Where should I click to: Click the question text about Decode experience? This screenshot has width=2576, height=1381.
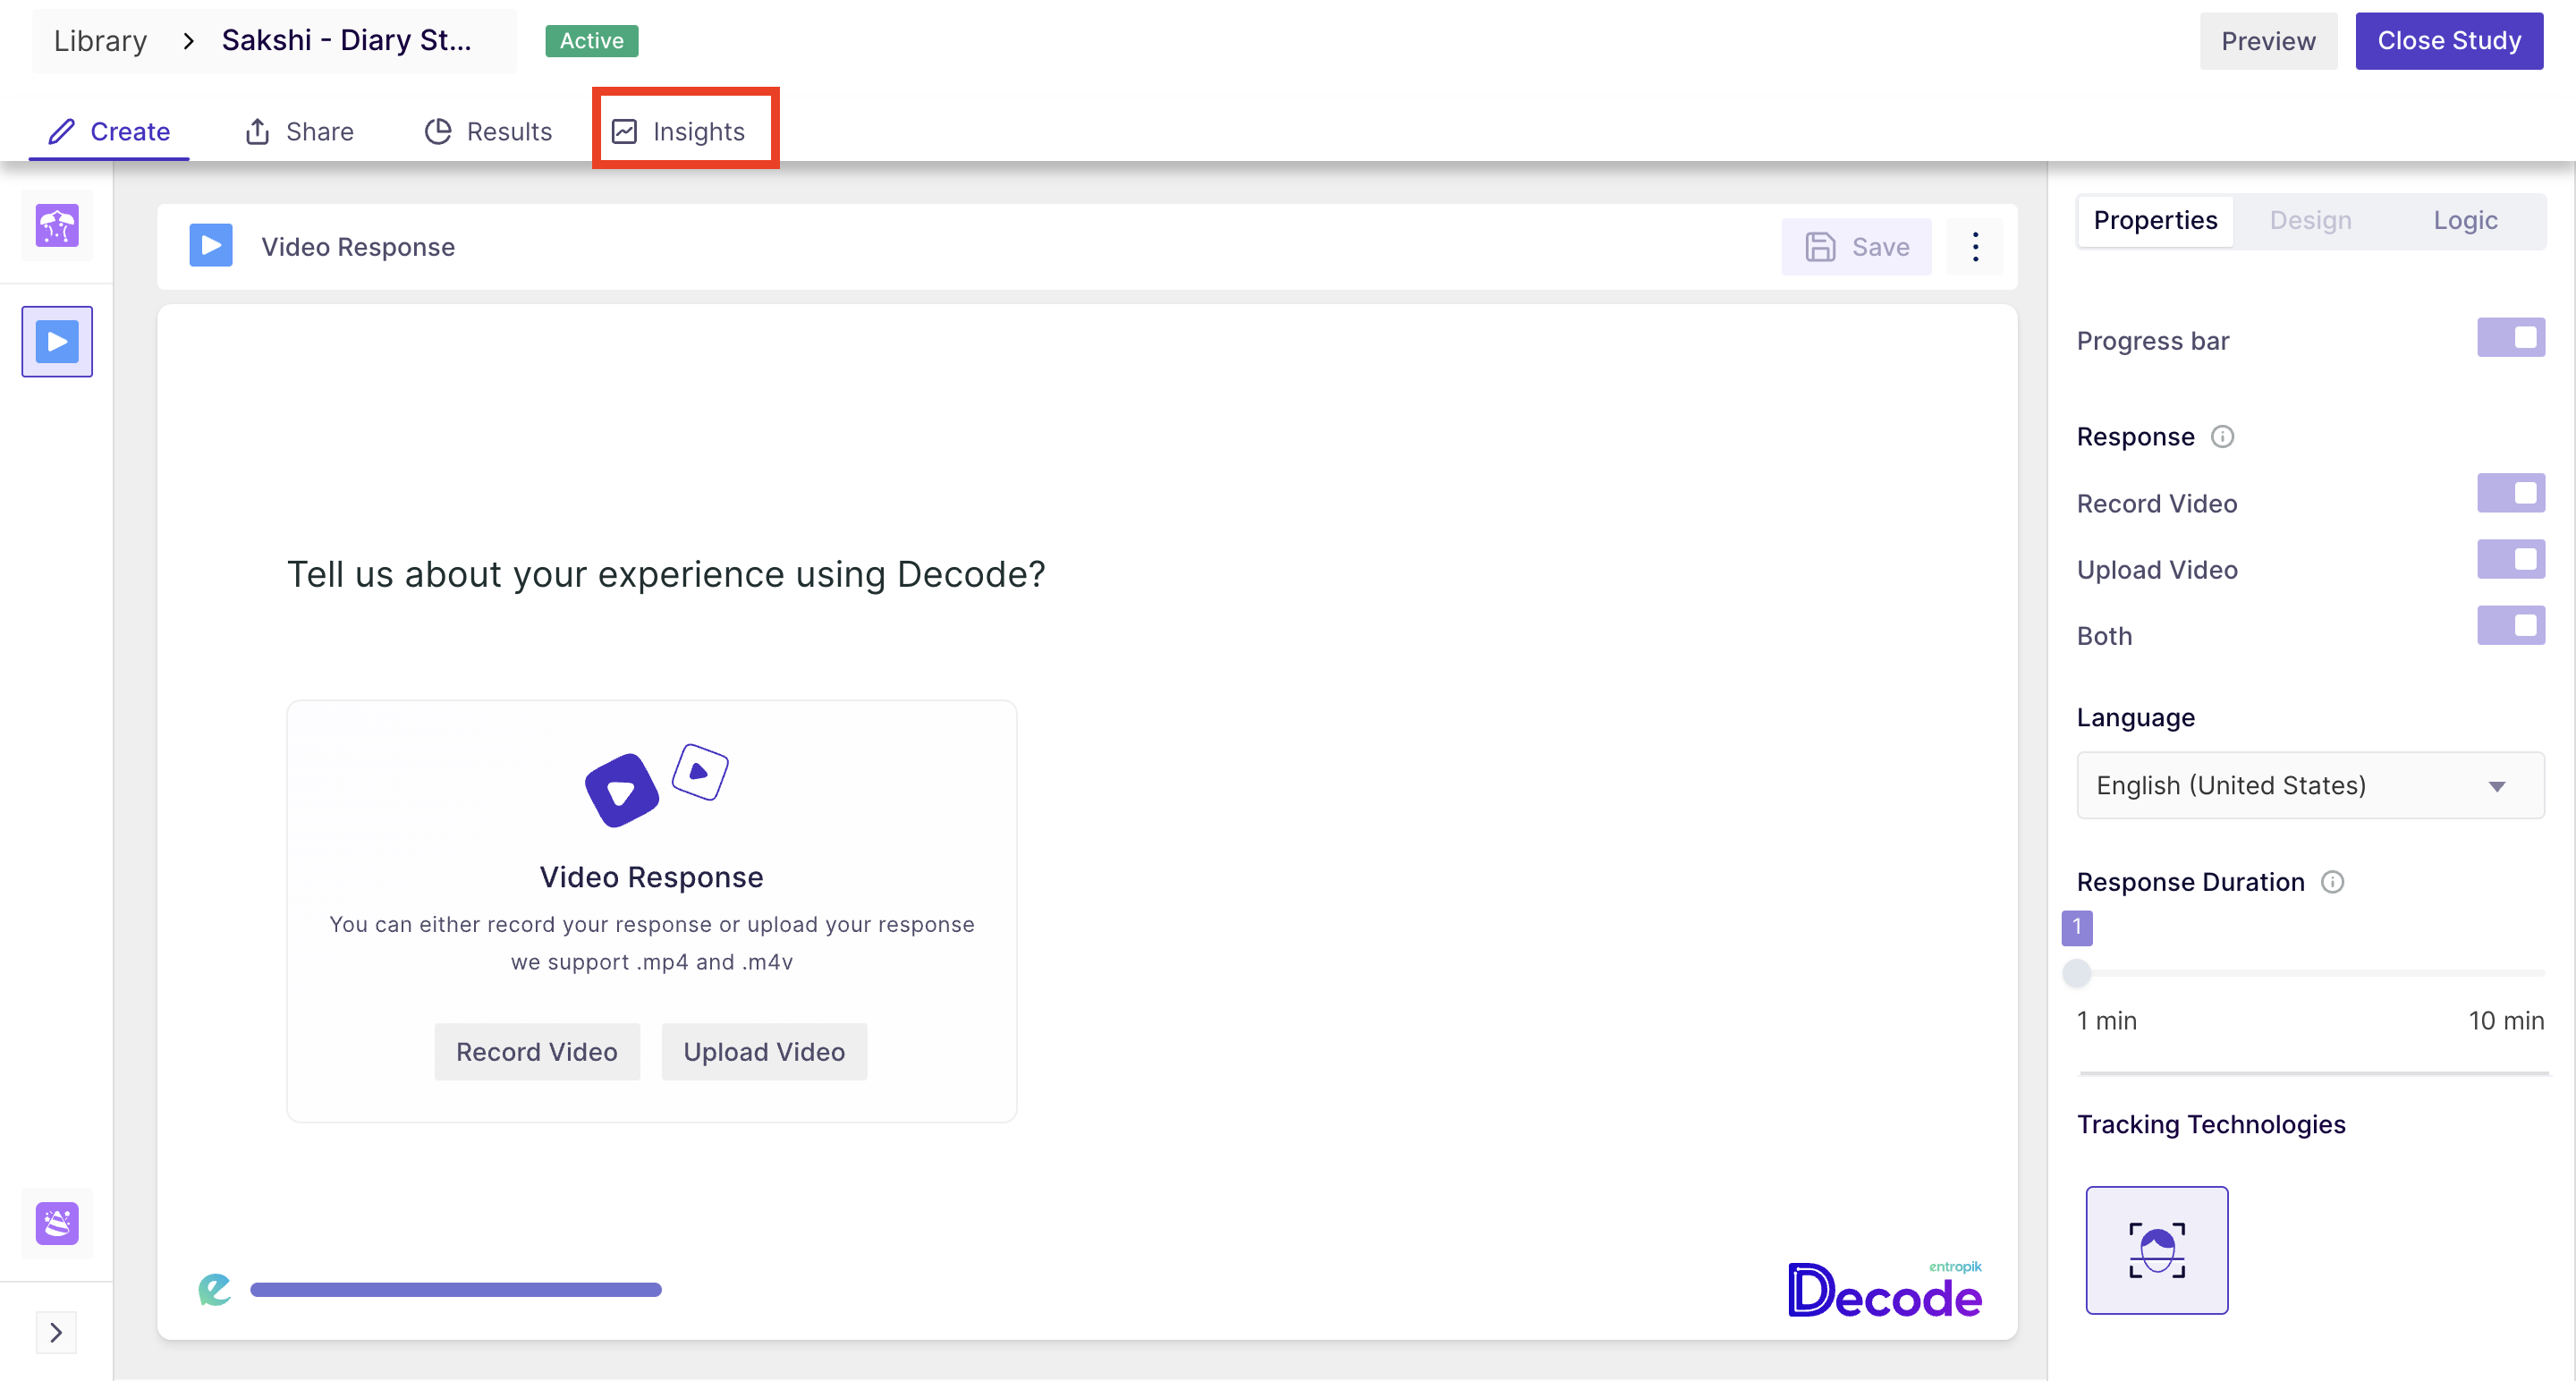[666, 574]
